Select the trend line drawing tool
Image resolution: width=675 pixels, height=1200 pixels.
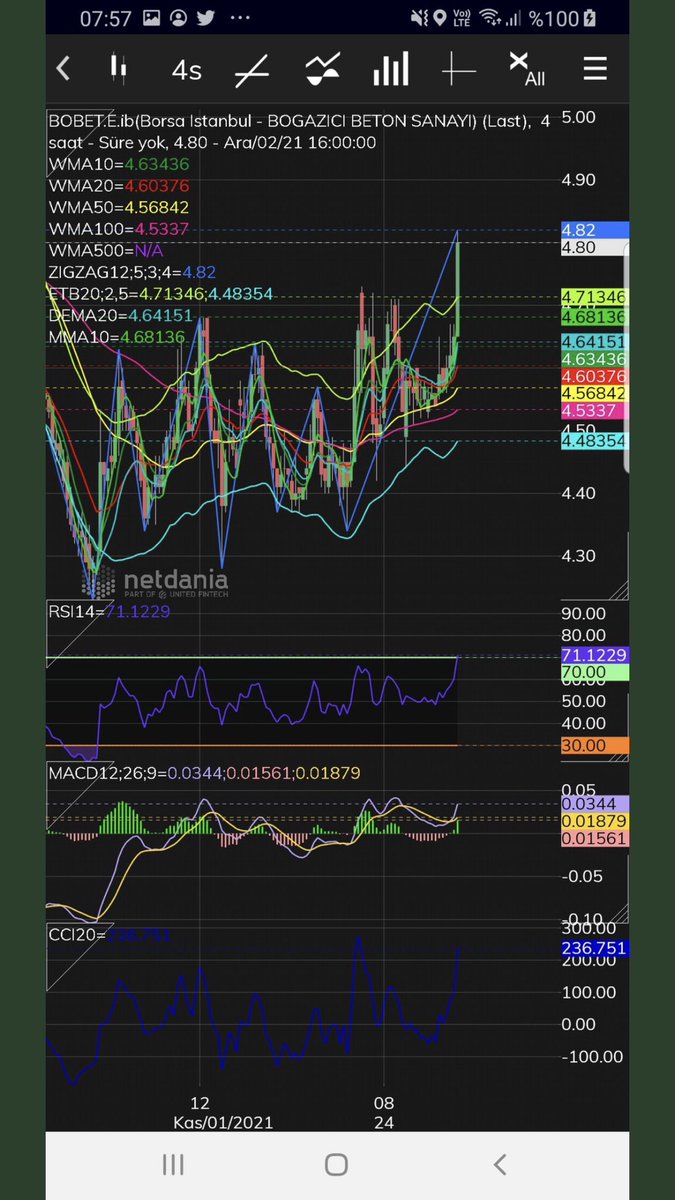[x=252, y=70]
